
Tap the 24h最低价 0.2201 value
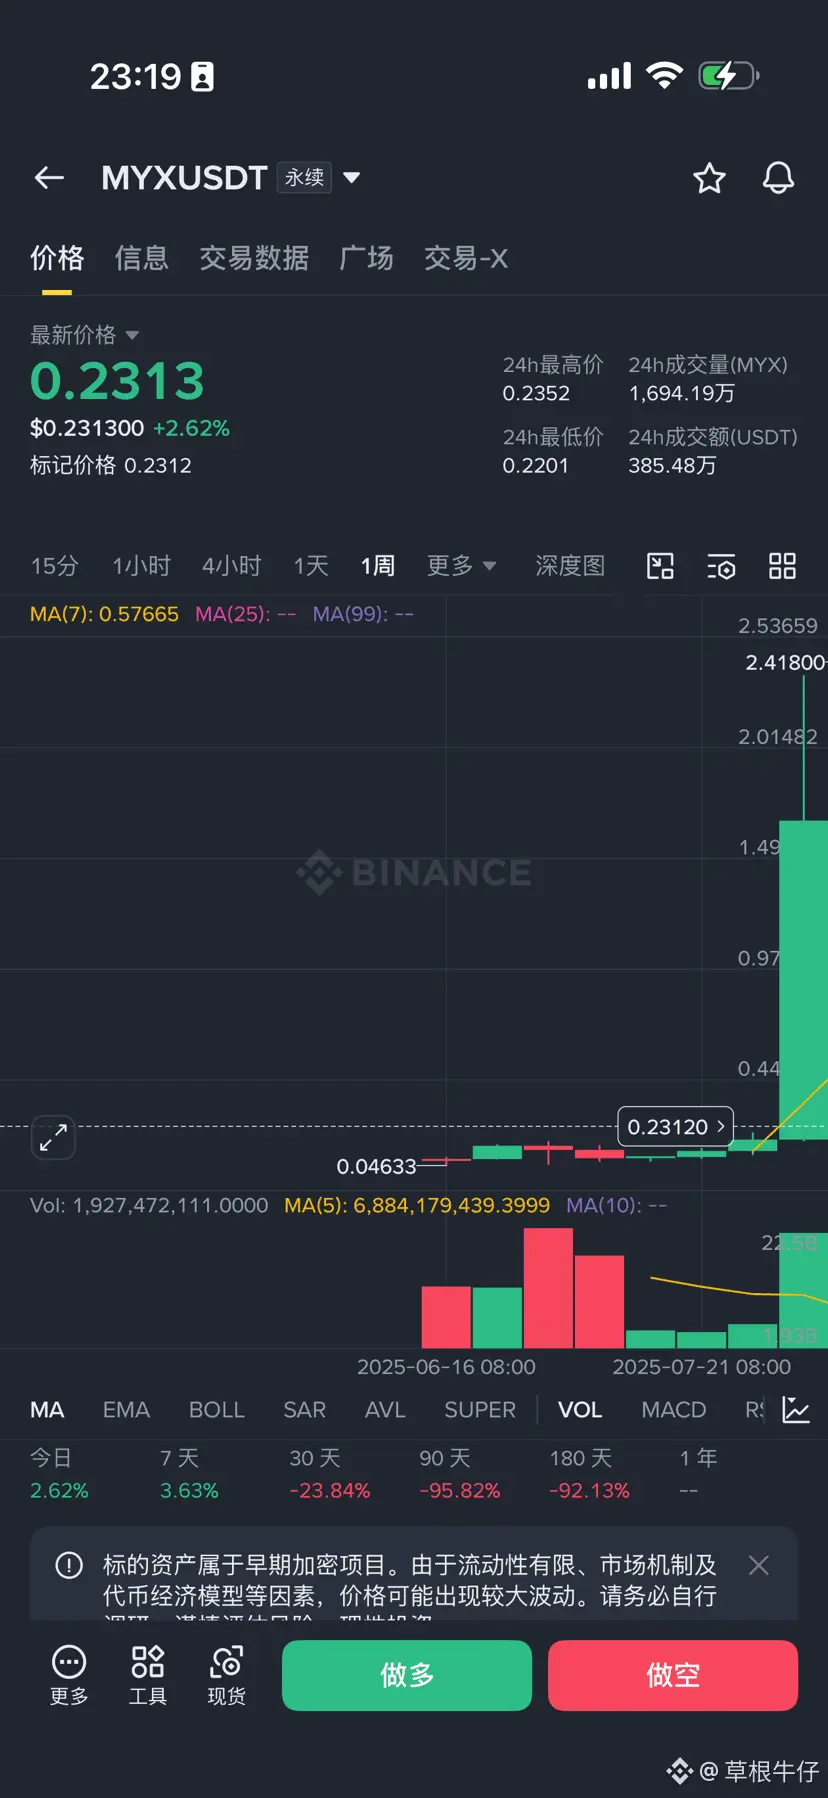coord(535,465)
